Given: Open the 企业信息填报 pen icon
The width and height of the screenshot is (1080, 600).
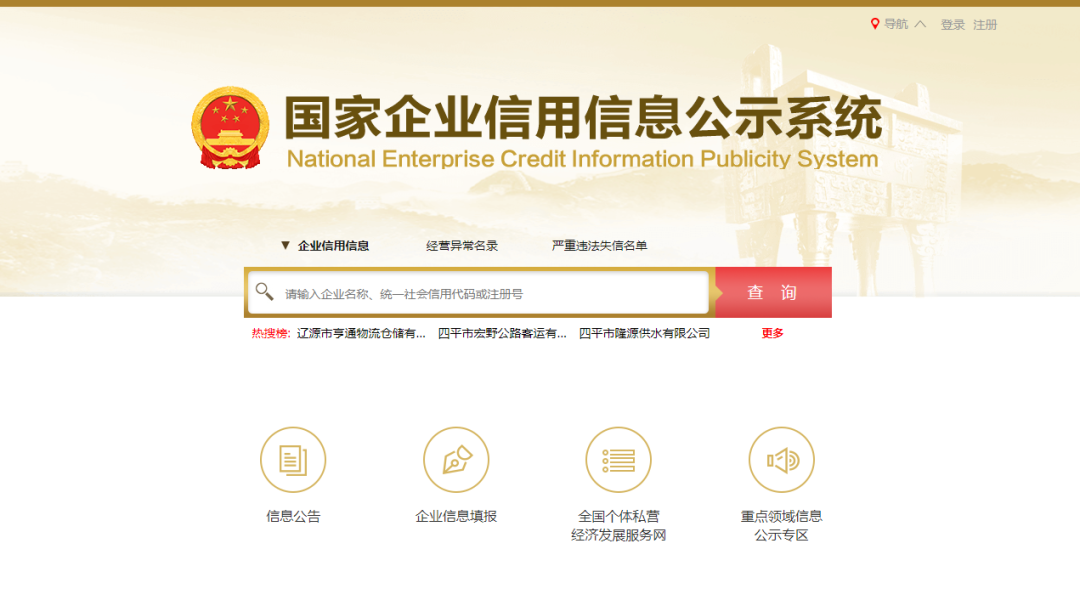Looking at the screenshot, I should click(x=456, y=459).
